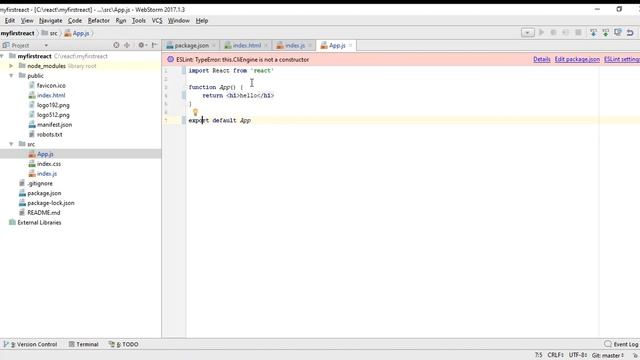Select index.css file

tap(49, 164)
